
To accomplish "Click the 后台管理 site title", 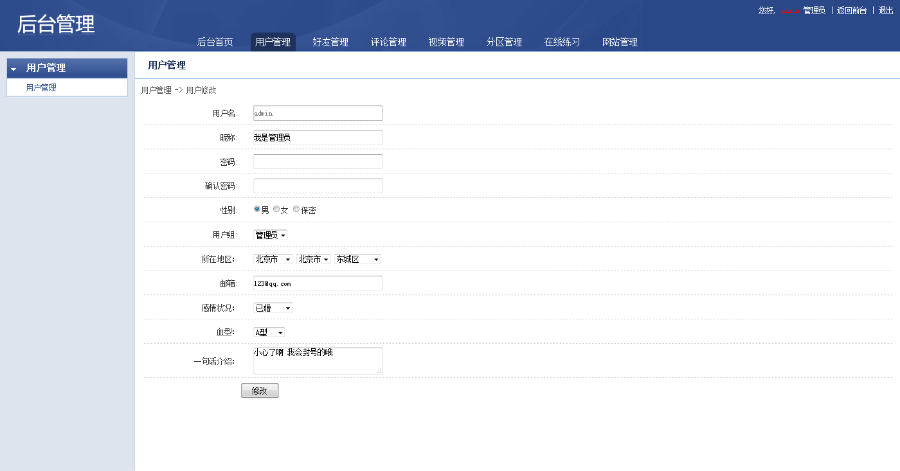I will pos(56,24).
